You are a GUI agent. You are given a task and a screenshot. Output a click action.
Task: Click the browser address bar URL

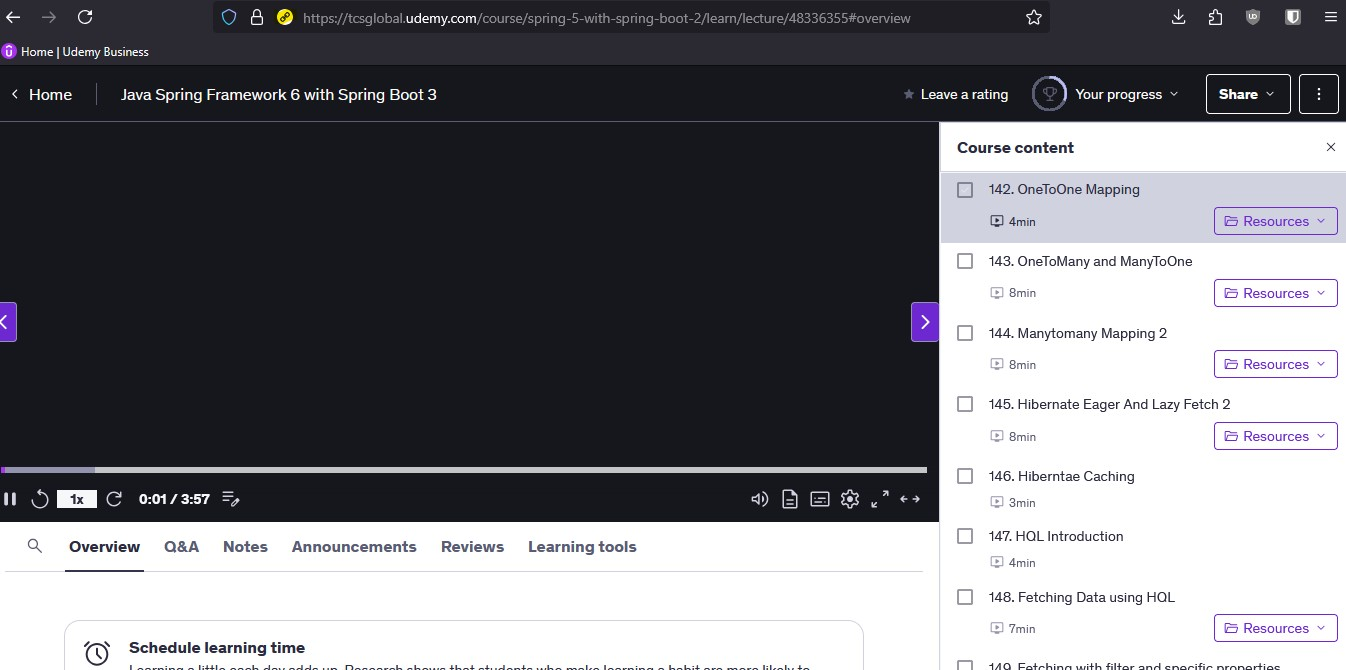606,17
